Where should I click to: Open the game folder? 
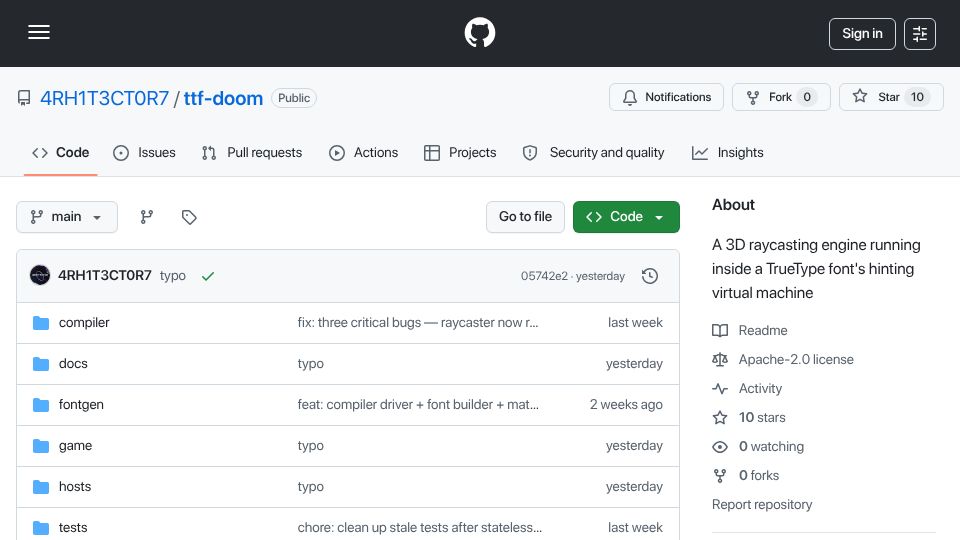coord(75,446)
